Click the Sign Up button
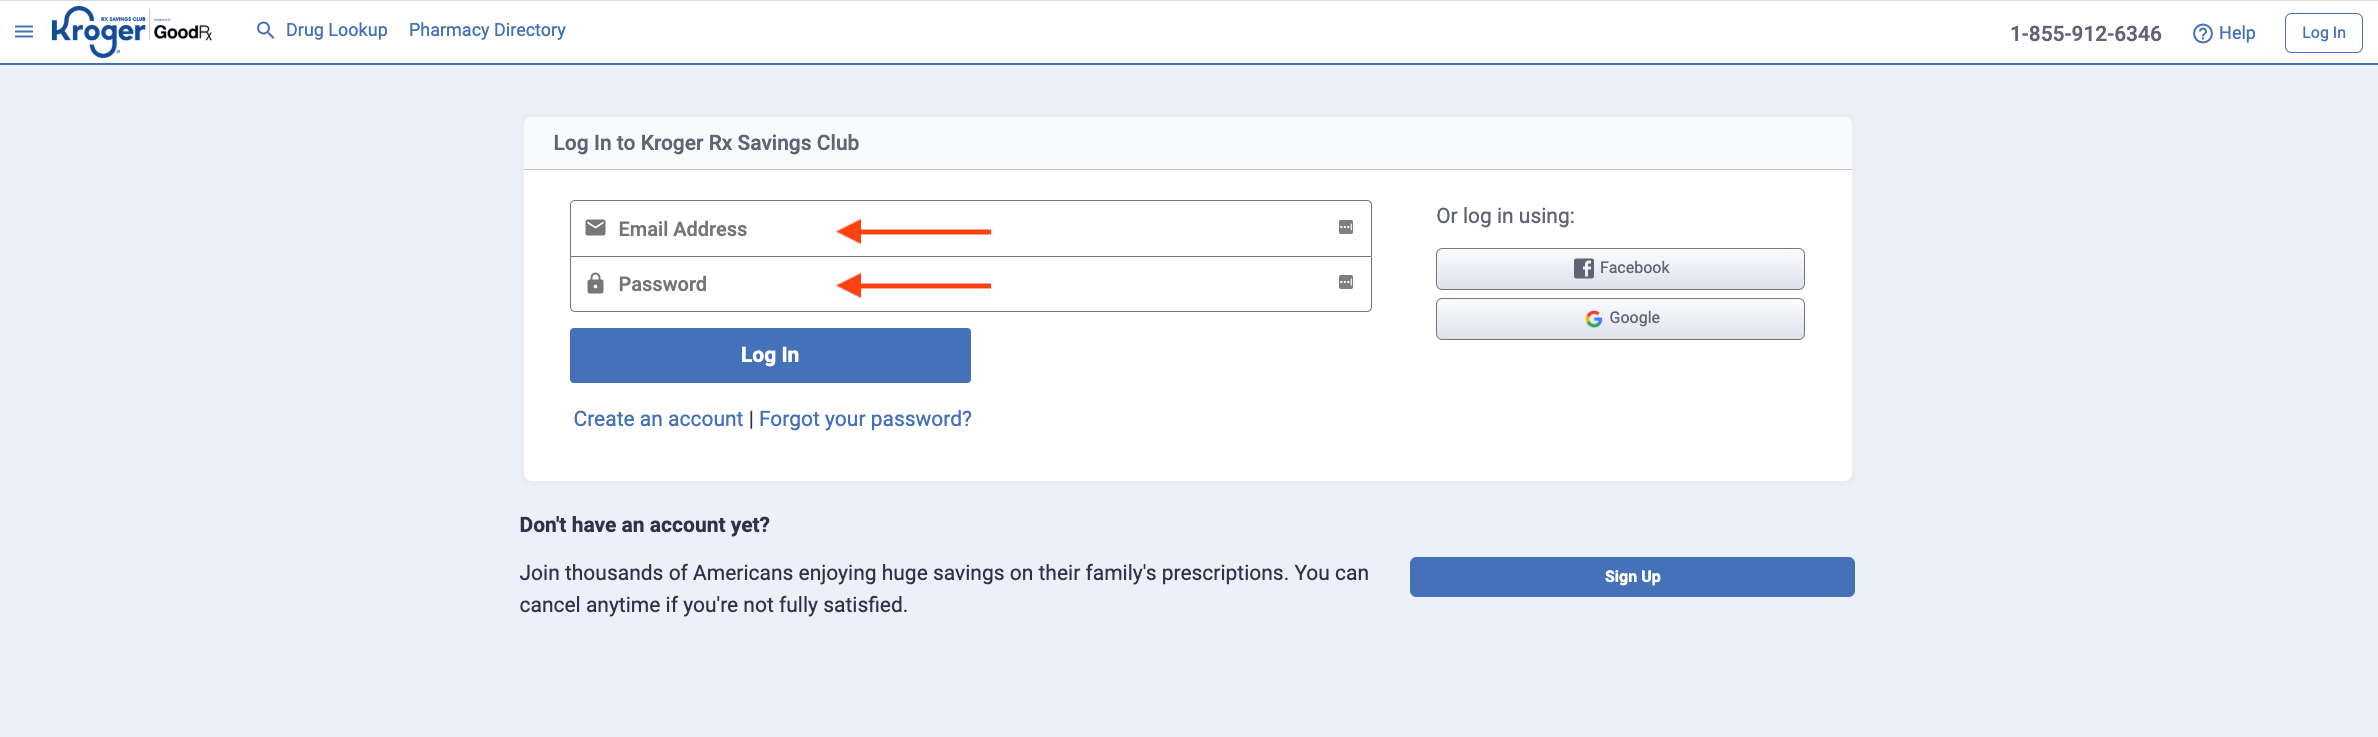Viewport: 2378px width, 737px height. 1631,576
